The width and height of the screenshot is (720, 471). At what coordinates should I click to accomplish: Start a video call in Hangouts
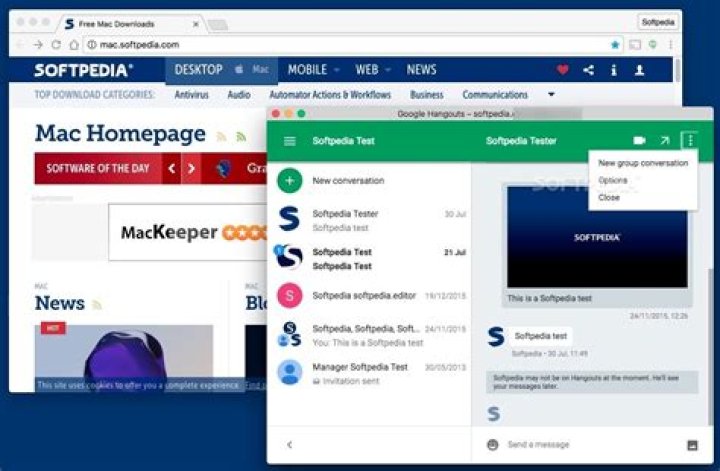[x=639, y=140]
